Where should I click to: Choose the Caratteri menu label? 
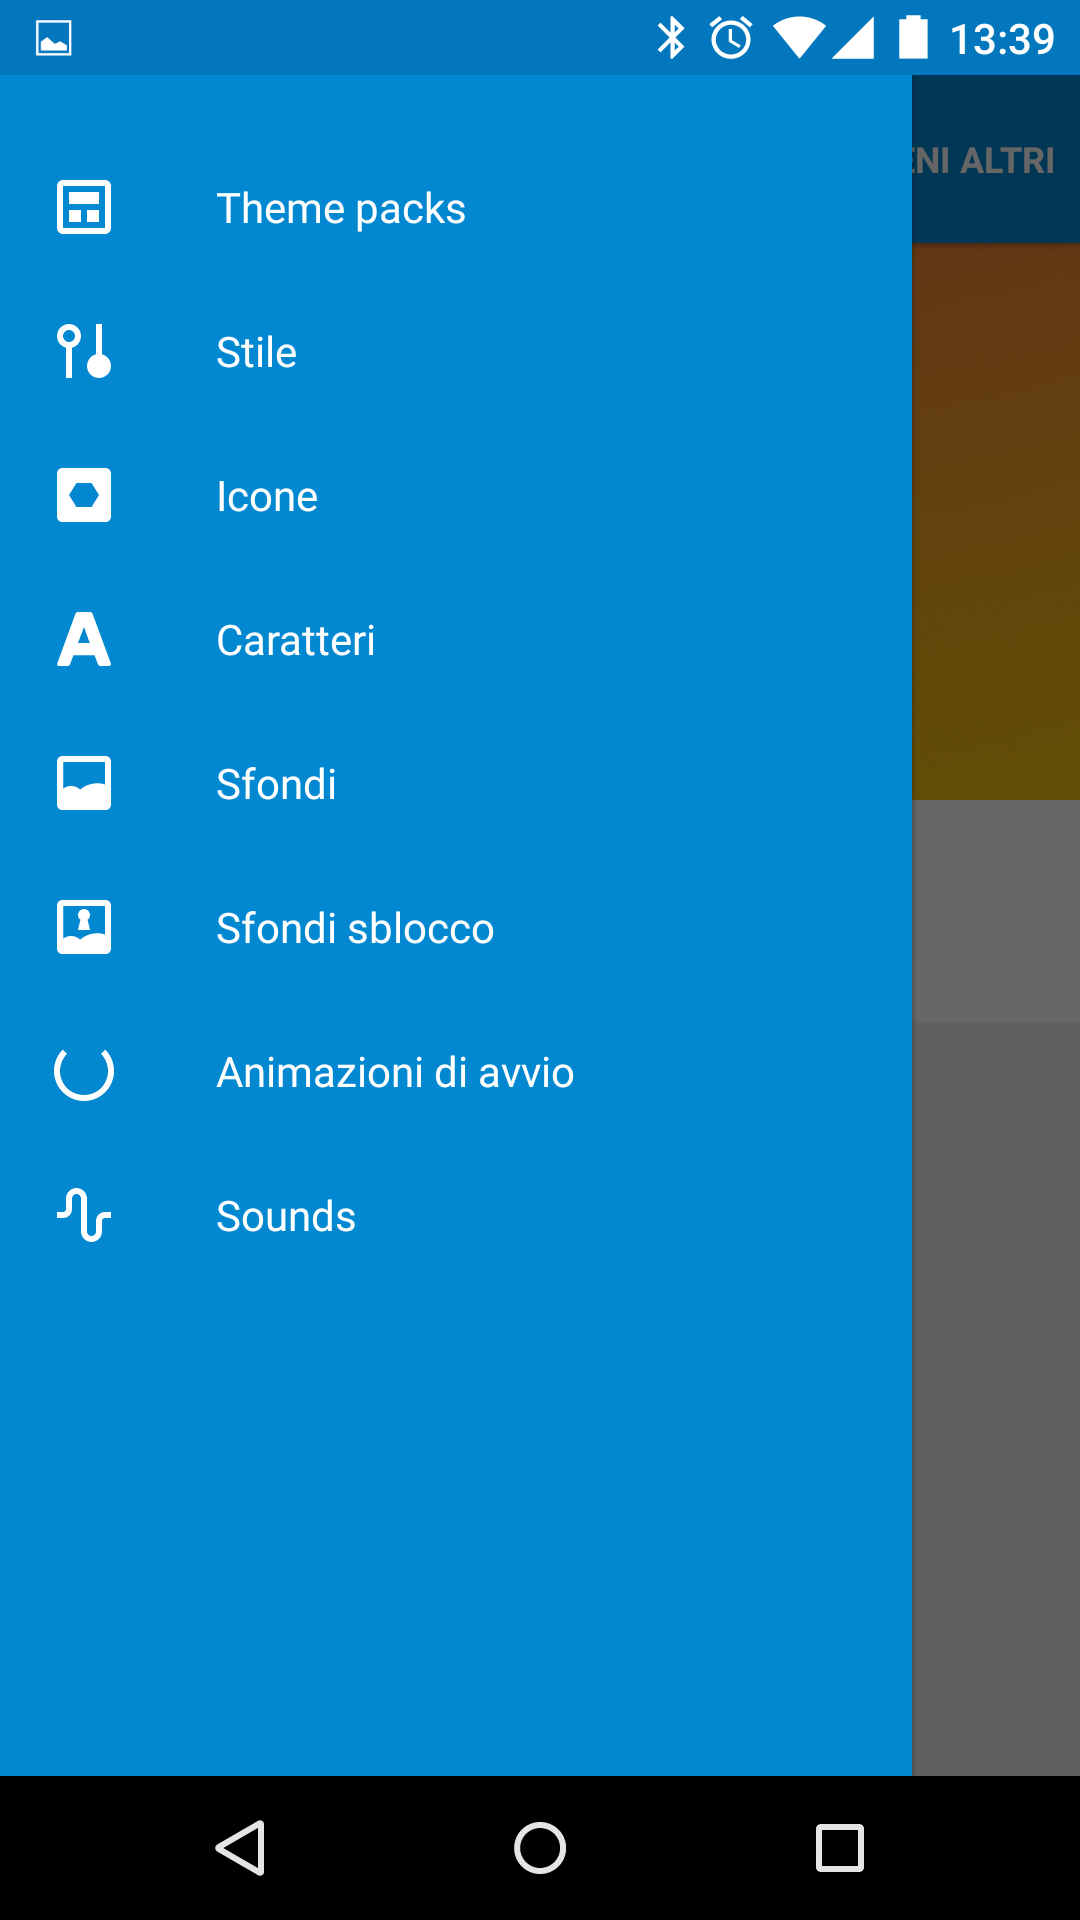pyautogui.click(x=296, y=641)
